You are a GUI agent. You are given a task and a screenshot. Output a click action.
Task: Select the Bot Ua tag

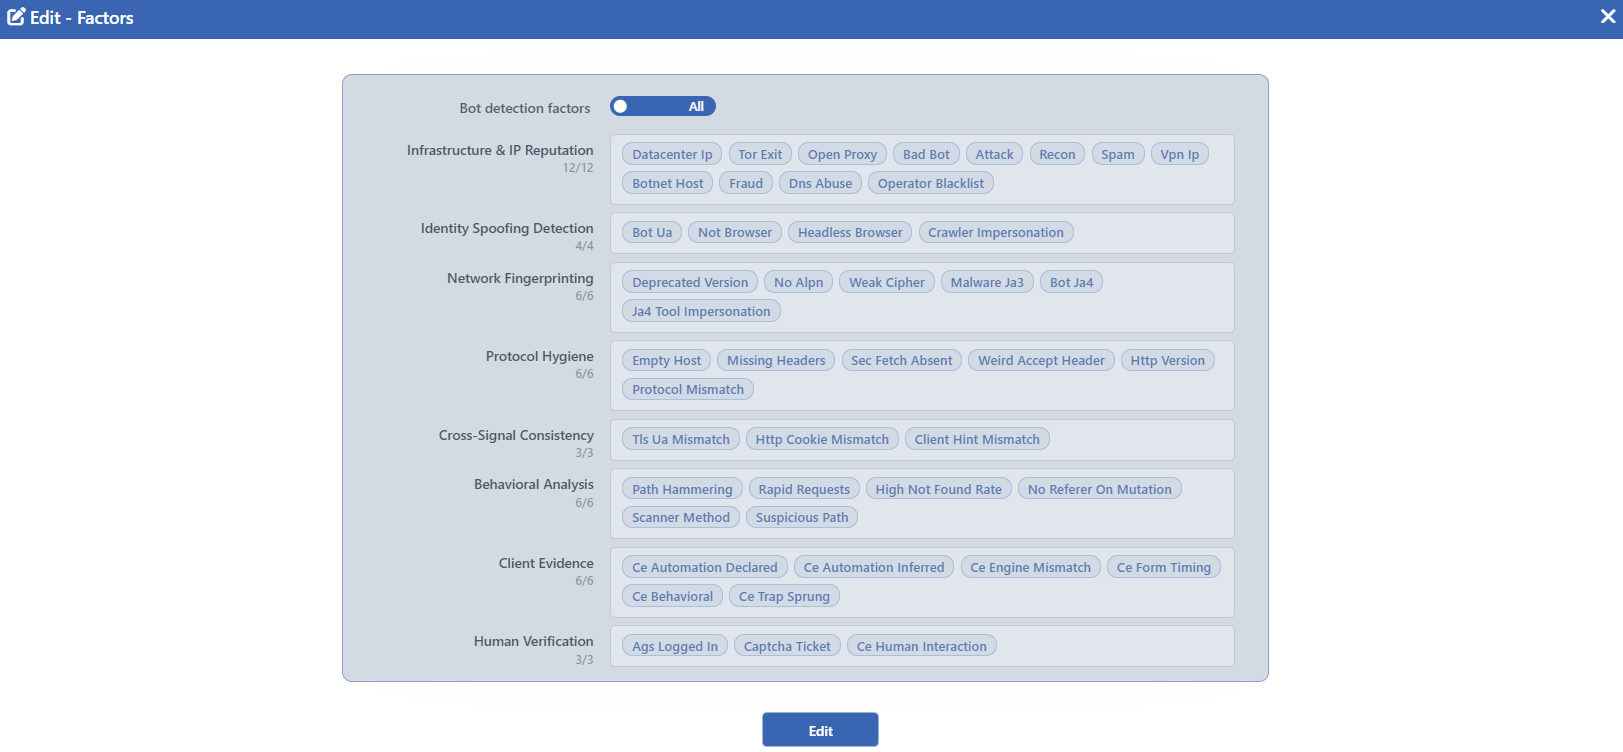point(652,232)
